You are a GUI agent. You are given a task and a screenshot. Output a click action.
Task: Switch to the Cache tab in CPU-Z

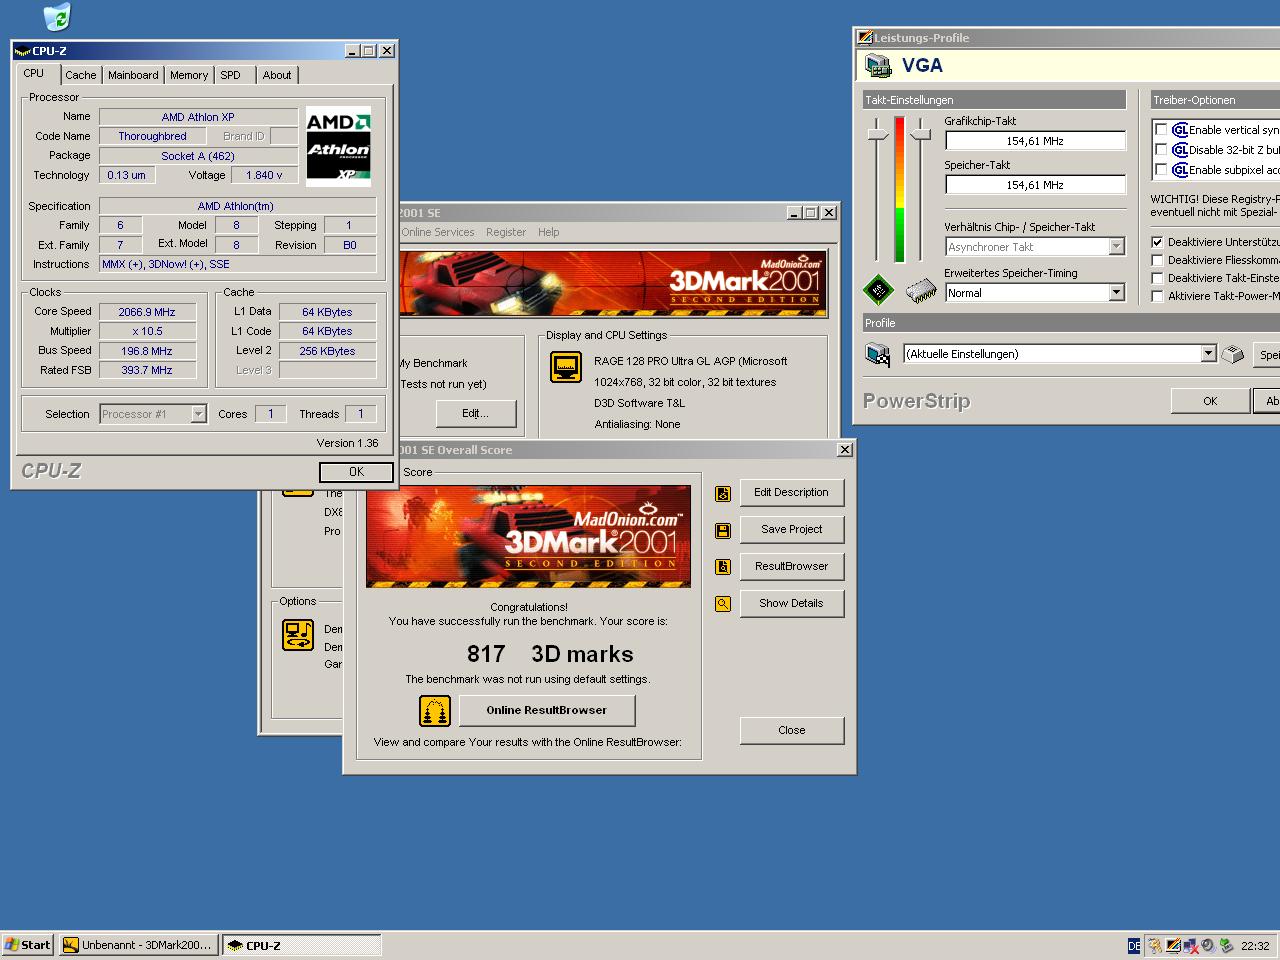click(81, 75)
